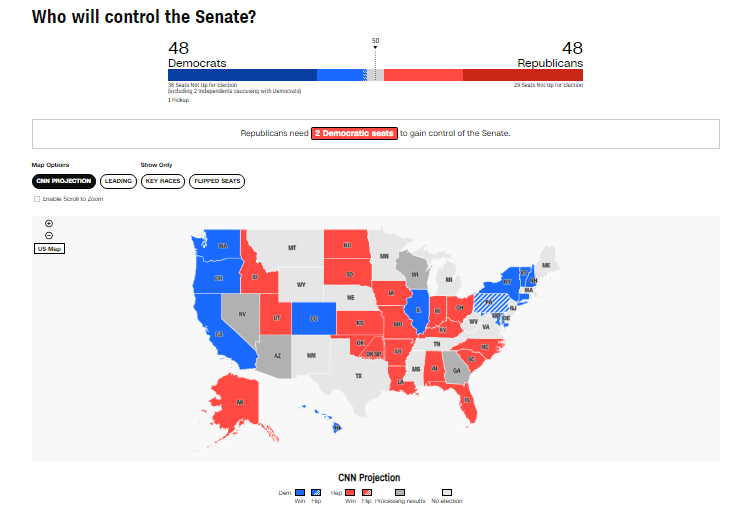
Task: Zoom in on the Senate map
Action: pyautogui.click(x=49, y=223)
